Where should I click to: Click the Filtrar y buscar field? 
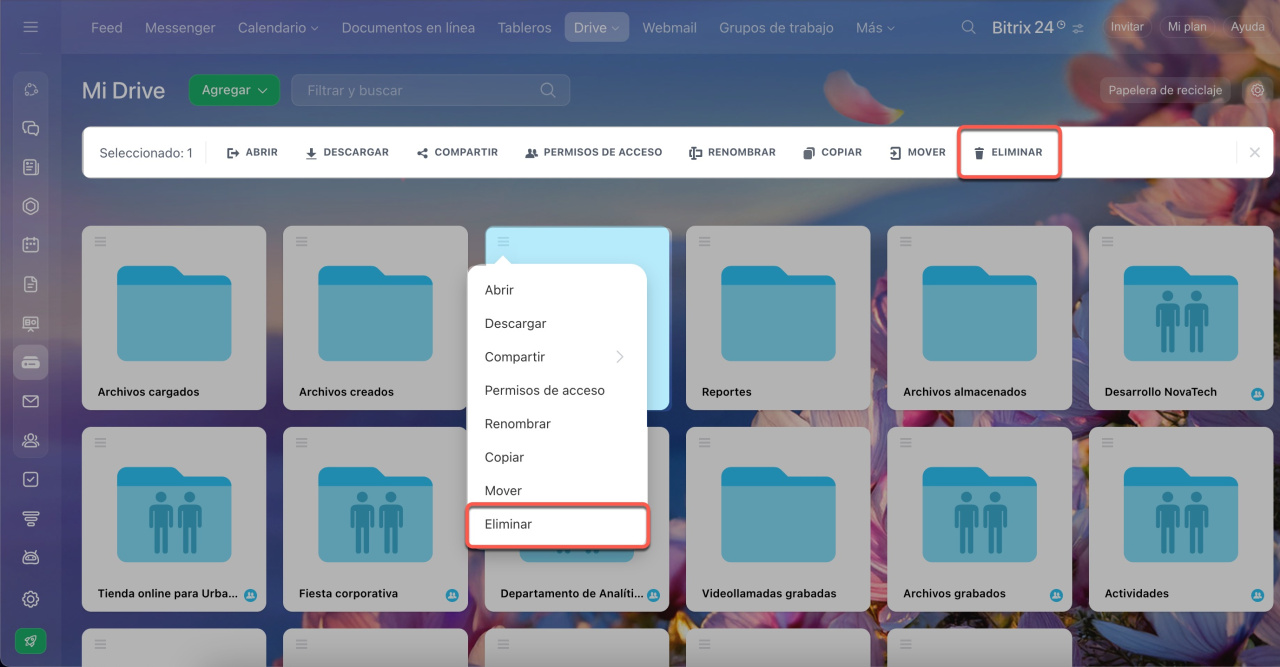coord(431,90)
